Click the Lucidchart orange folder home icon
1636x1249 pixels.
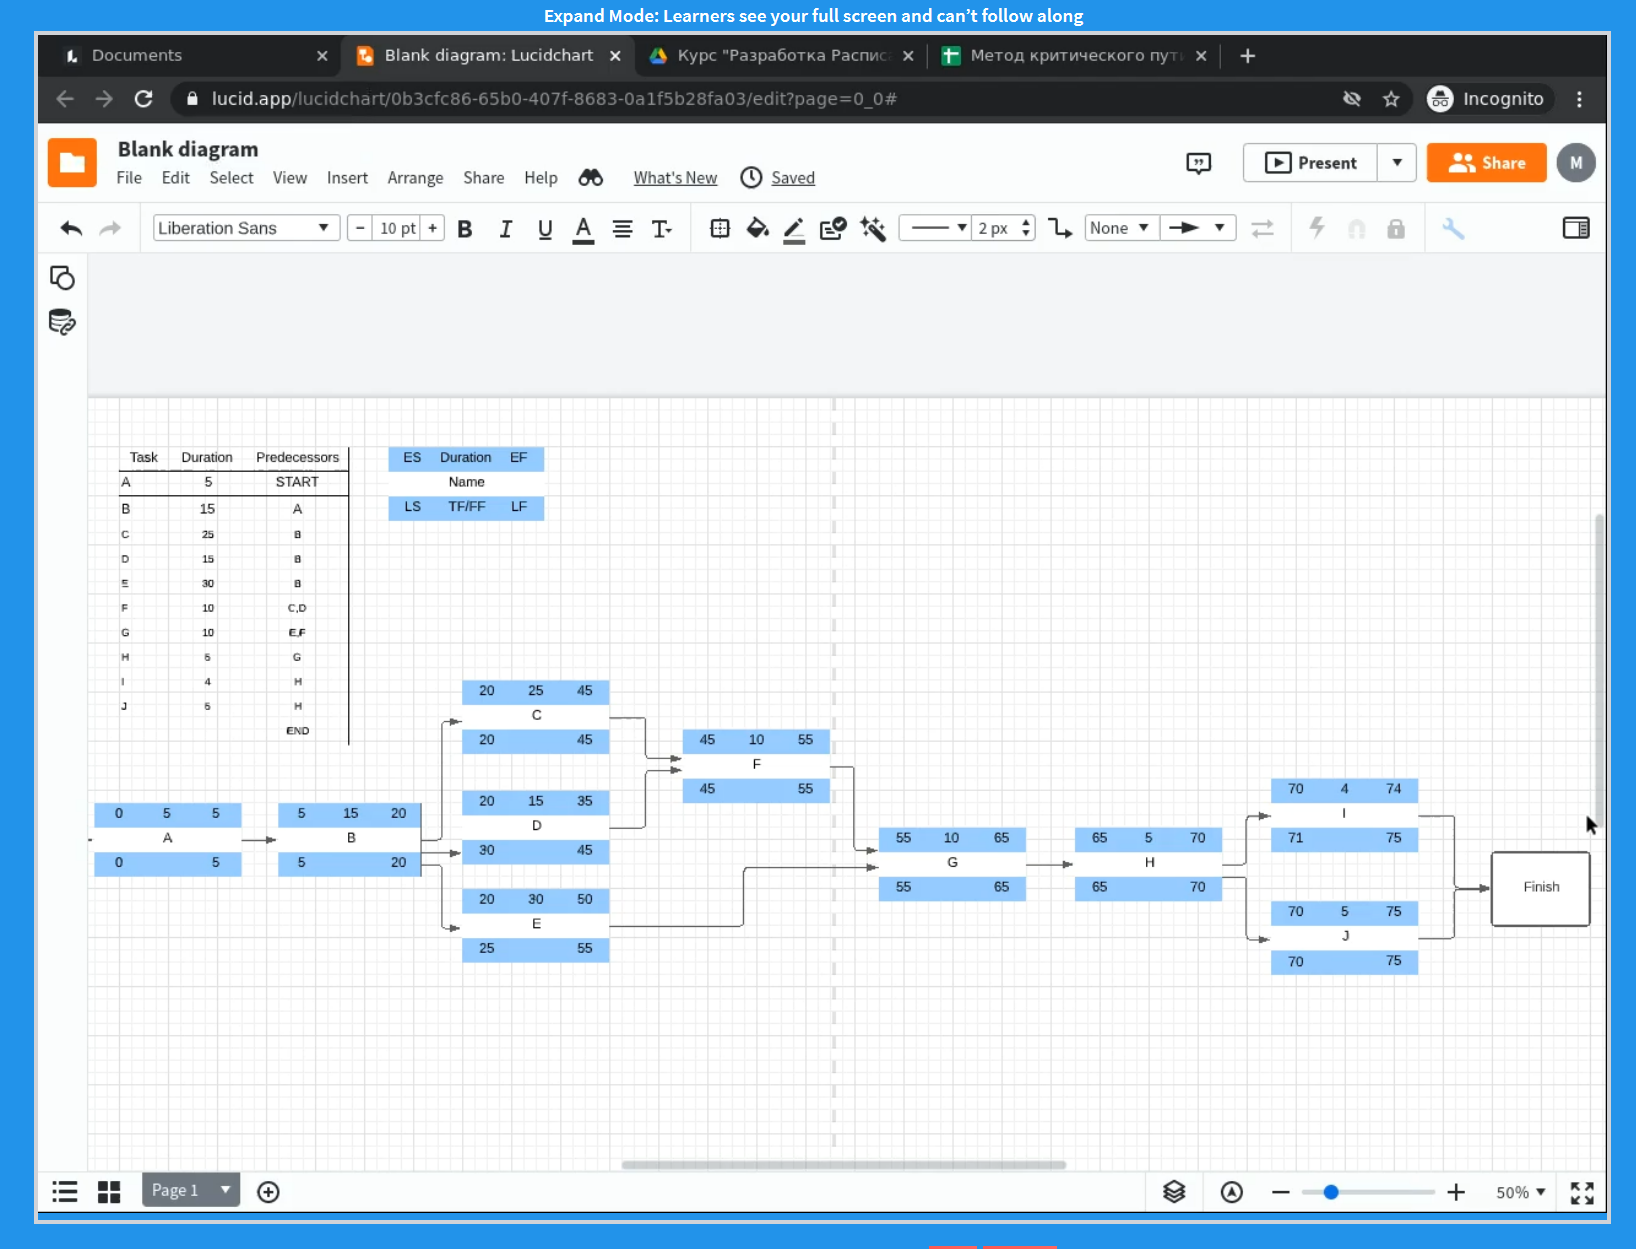click(72, 163)
